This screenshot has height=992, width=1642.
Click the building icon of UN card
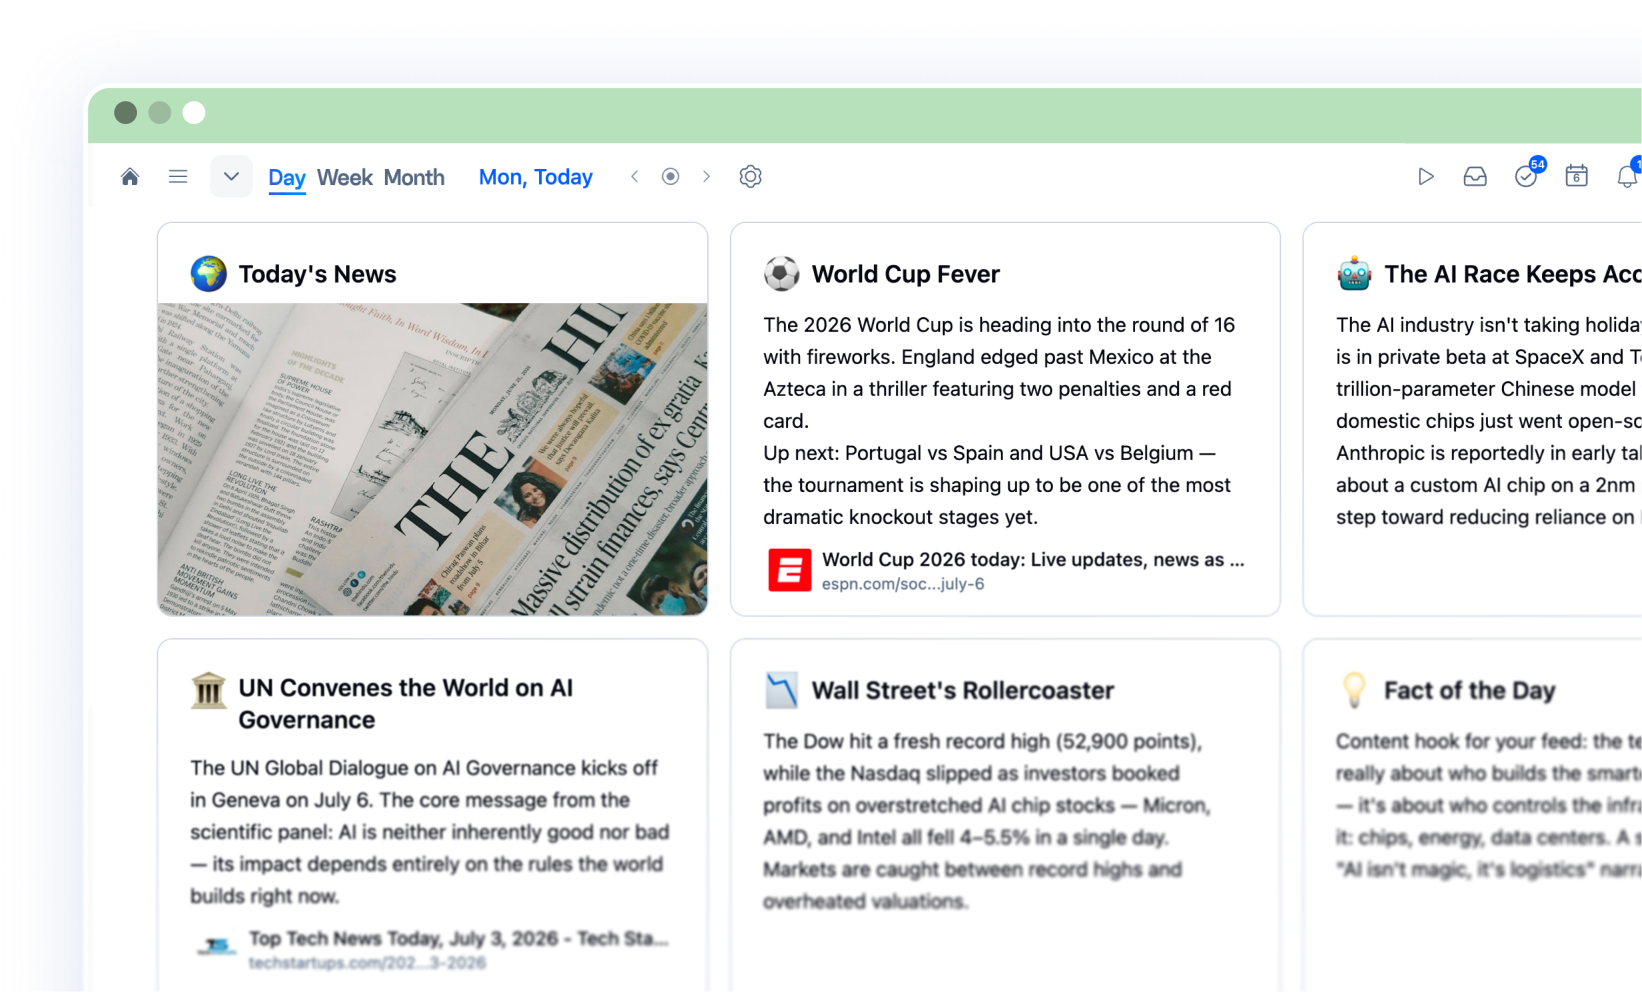[x=209, y=690]
